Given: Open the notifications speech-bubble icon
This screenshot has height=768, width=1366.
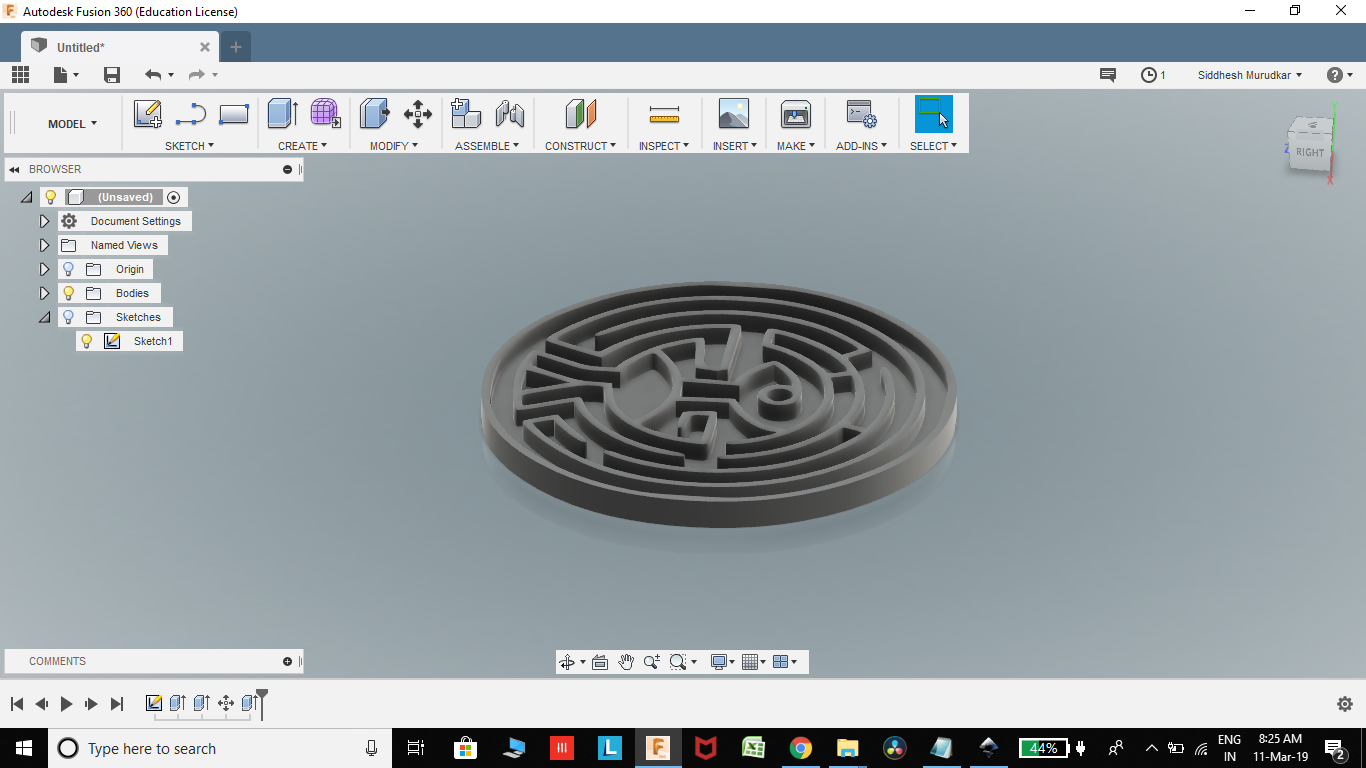Looking at the screenshot, I should (x=1108, y=75).
